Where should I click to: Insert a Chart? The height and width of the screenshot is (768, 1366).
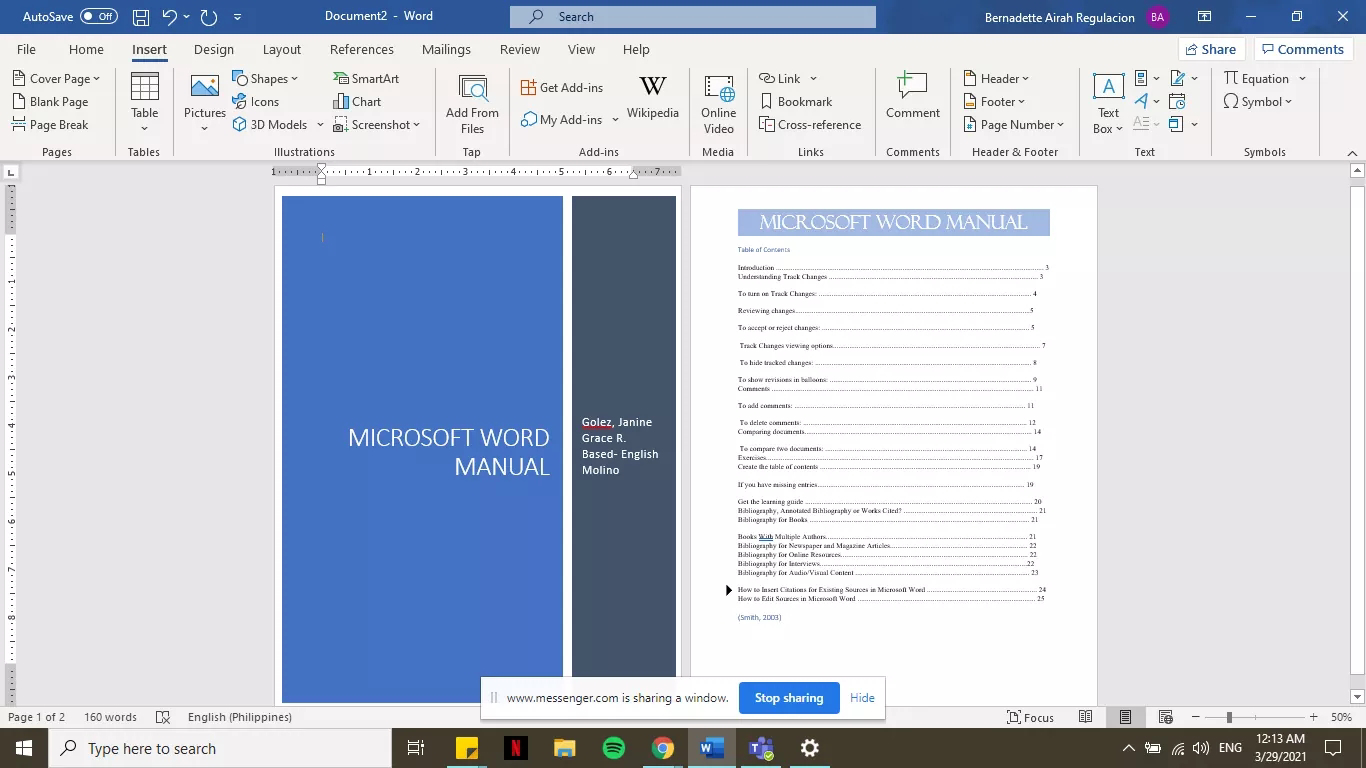point(357,101)
